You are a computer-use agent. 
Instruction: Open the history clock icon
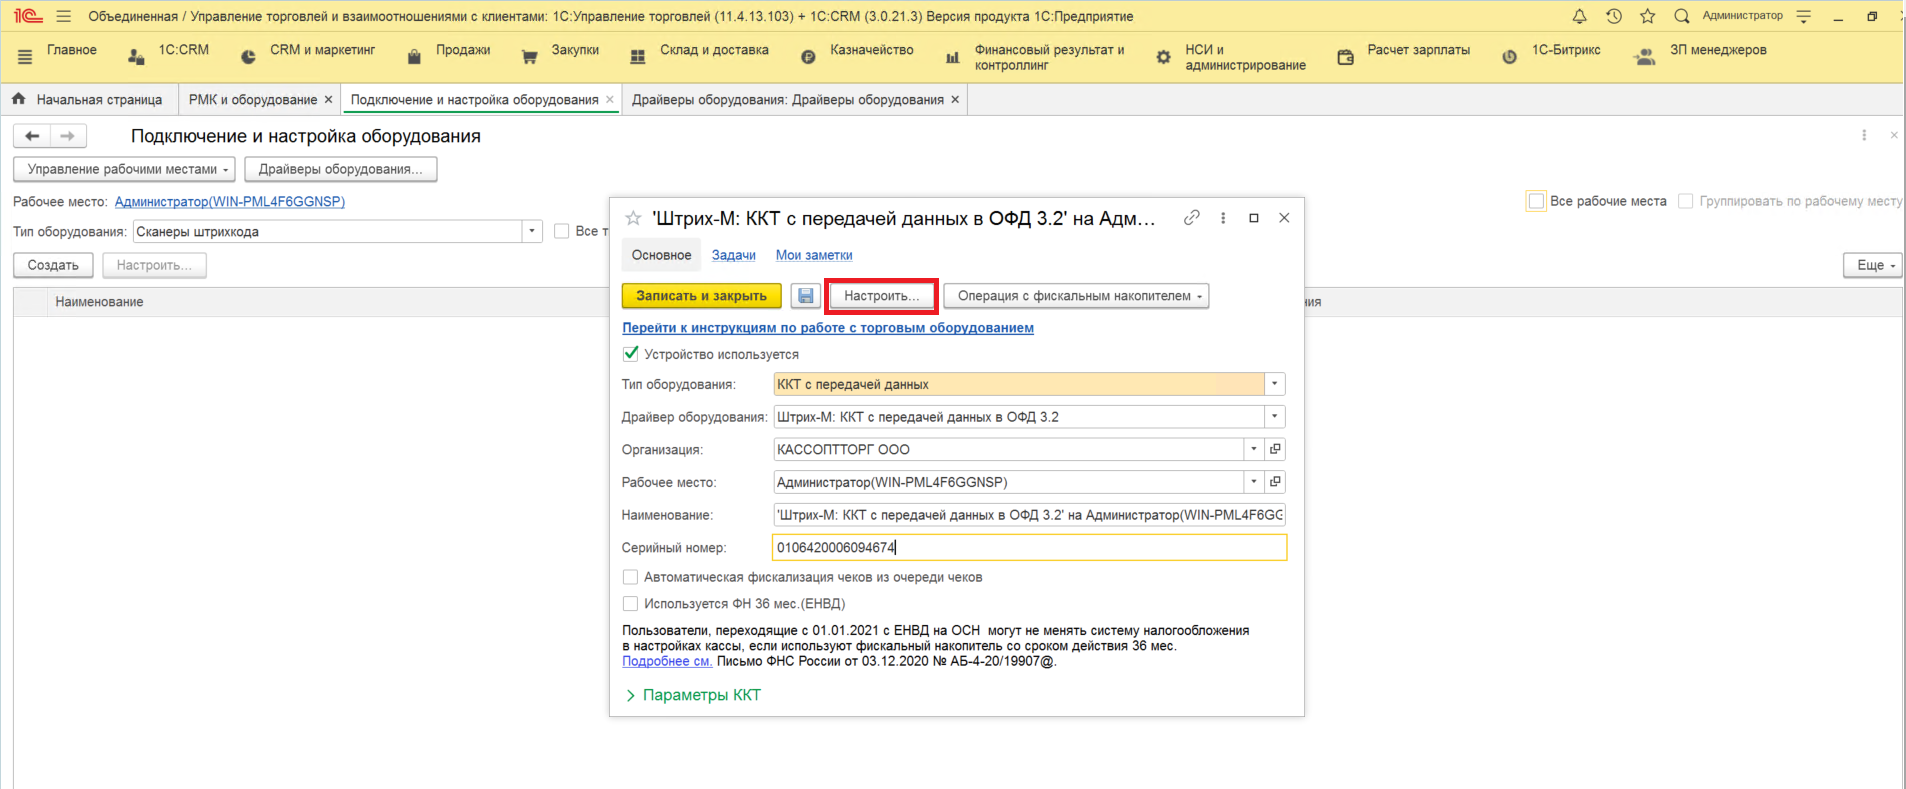click(x=1613, y=16)
